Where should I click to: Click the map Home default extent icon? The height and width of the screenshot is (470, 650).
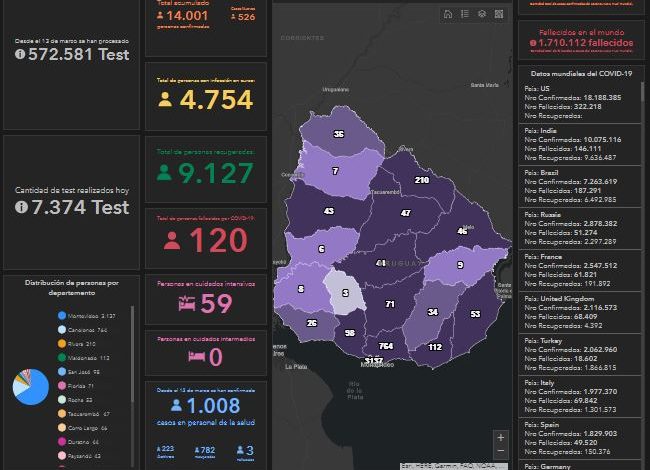point(447,14)
